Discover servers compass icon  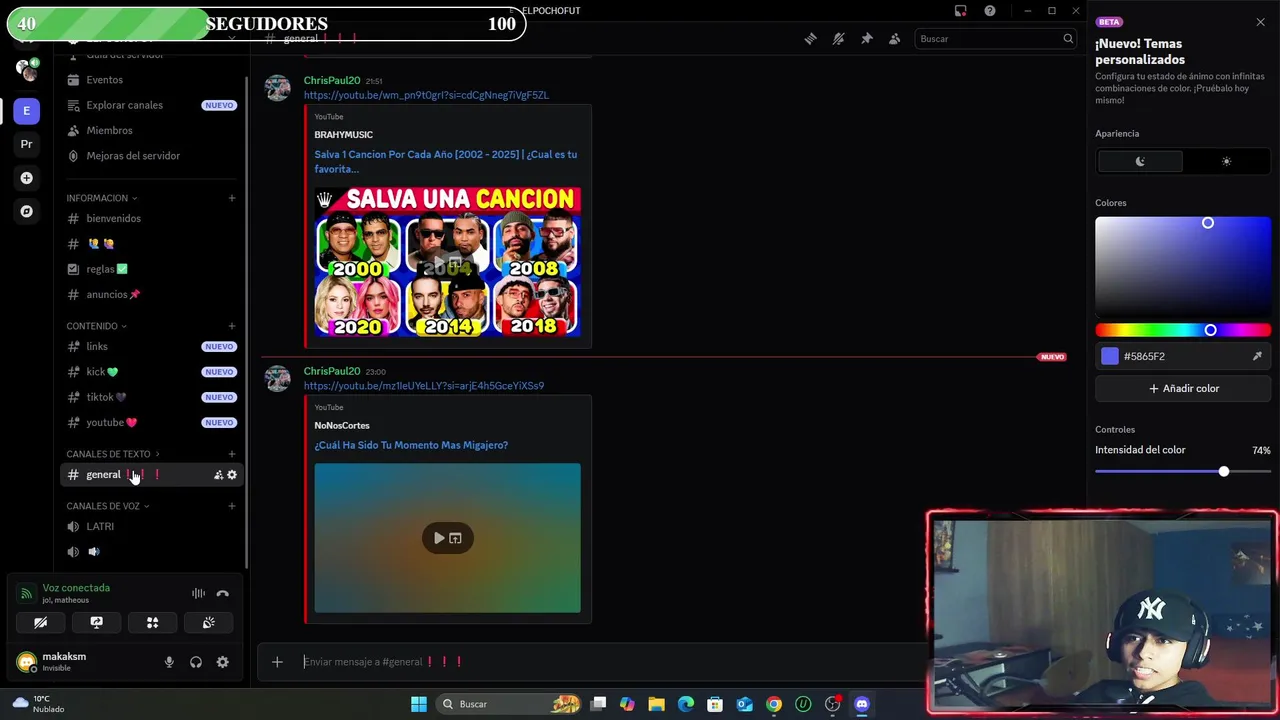(x=27, y=212)
